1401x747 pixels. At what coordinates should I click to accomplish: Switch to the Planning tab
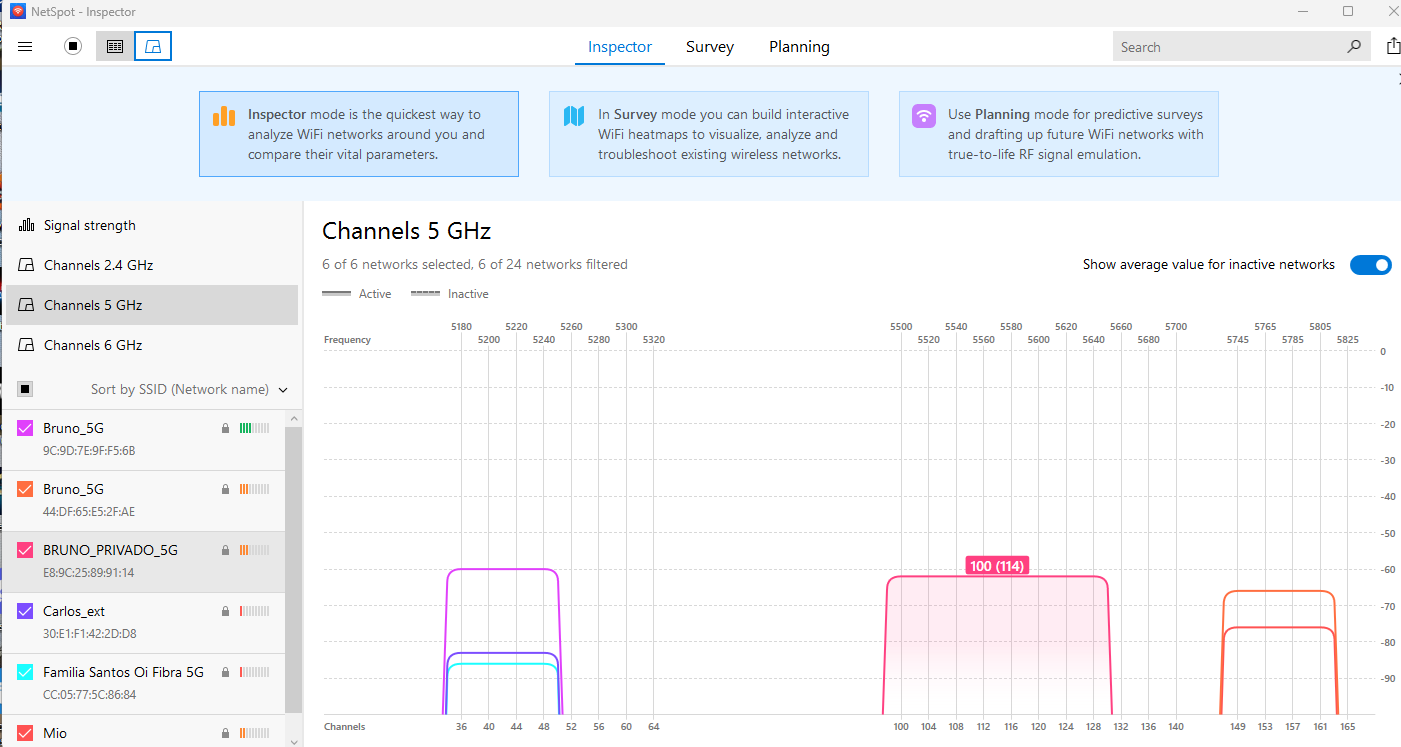tap(799, 47)
